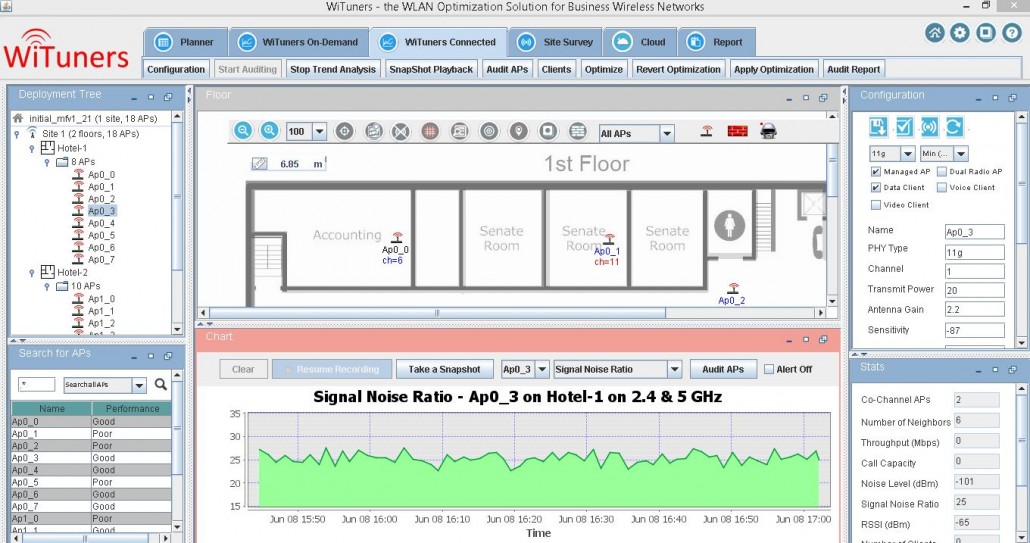This screenshot has height=543, width=1030.
Task: Open the Signal Noise Ratio metric dropdown
Action: tap(675, 369)
